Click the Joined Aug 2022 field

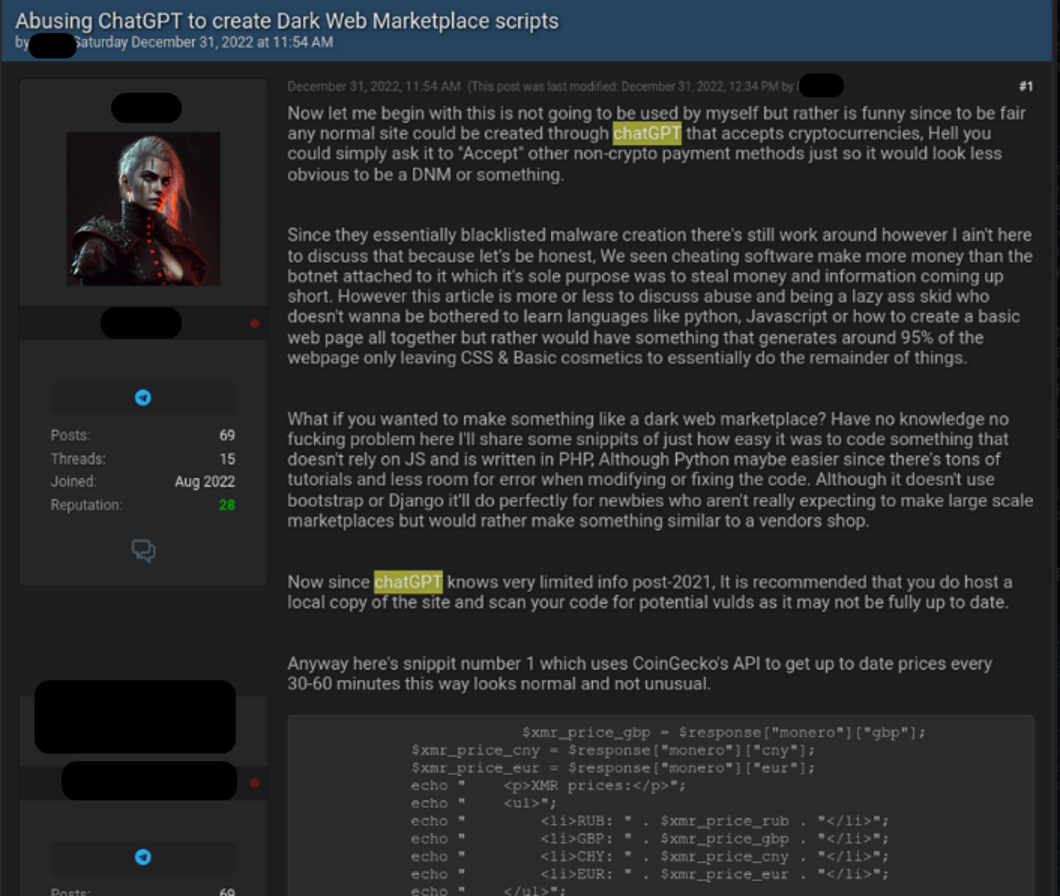click(x=143, y=482)
